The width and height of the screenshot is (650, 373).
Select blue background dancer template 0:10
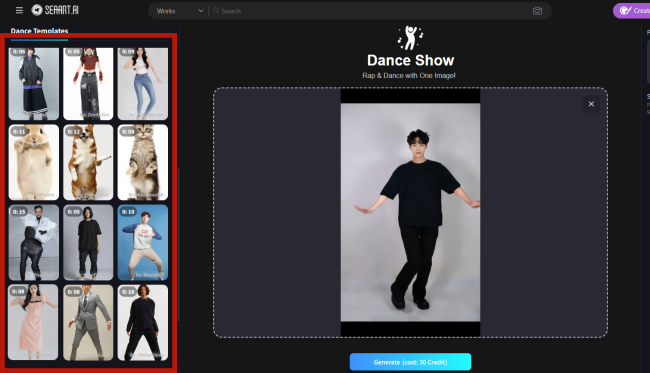click(143, 242)
